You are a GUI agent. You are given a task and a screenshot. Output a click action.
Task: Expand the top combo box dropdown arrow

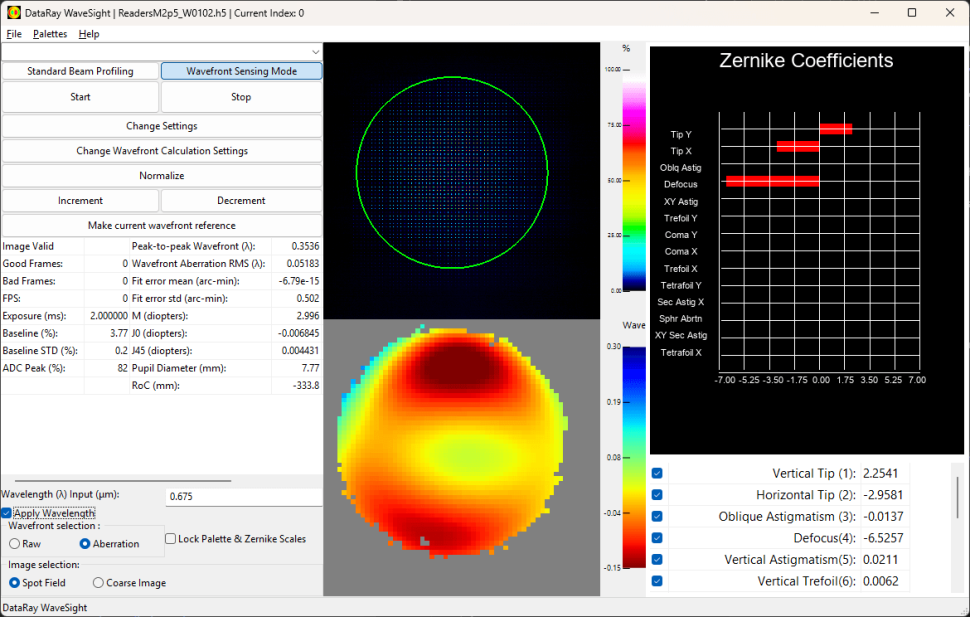pyautogui.click(x=315, y=52)
